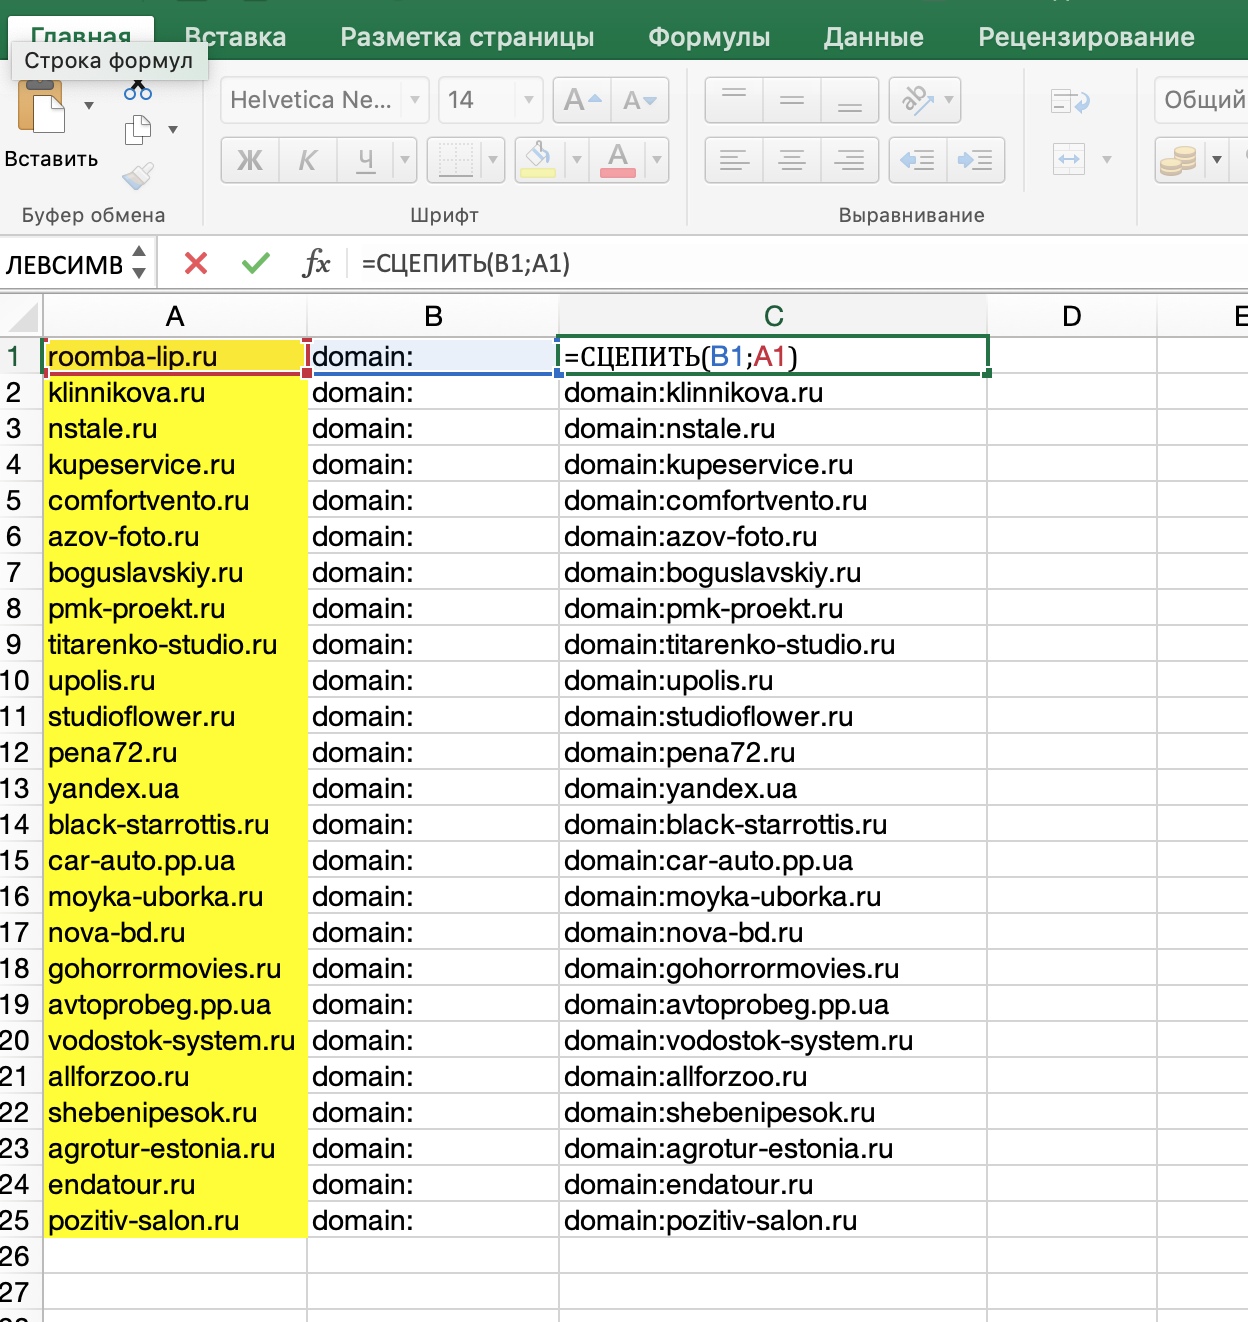Increase font size with A-up icon

582,100
